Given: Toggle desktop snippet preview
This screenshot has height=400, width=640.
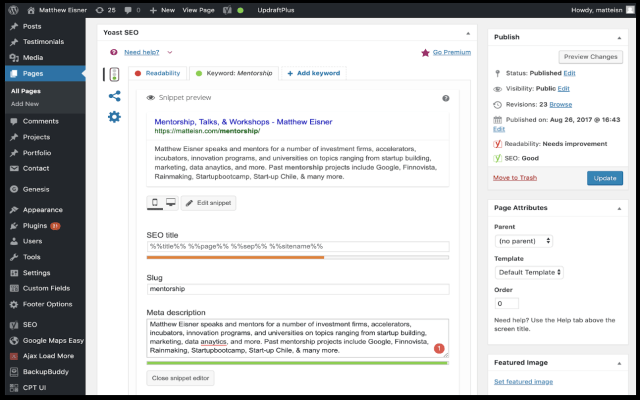Looking at the screenshot, I should 171,202.
